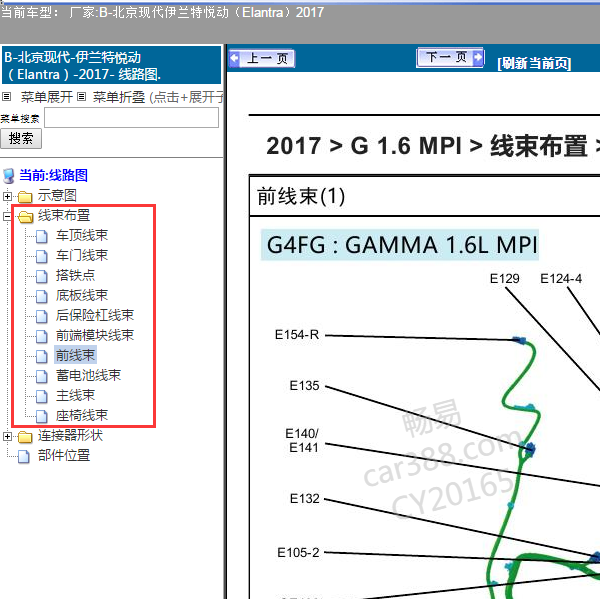Expand the 示意图 folder plus toggle
Image resolution: width=600 pixels, height=599 pixels.
(7, 196)
